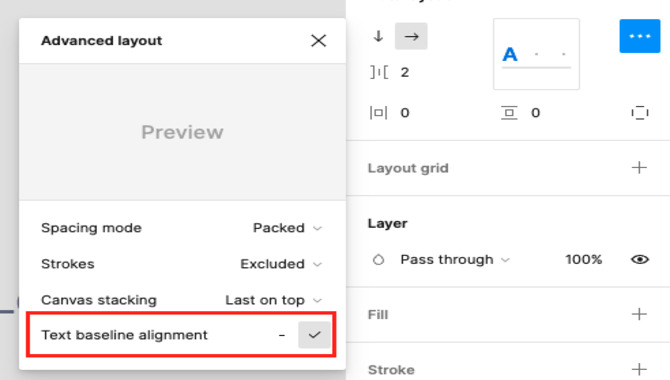
Task: Click the horizontal padding icon
Action: [x=379, y=113]
